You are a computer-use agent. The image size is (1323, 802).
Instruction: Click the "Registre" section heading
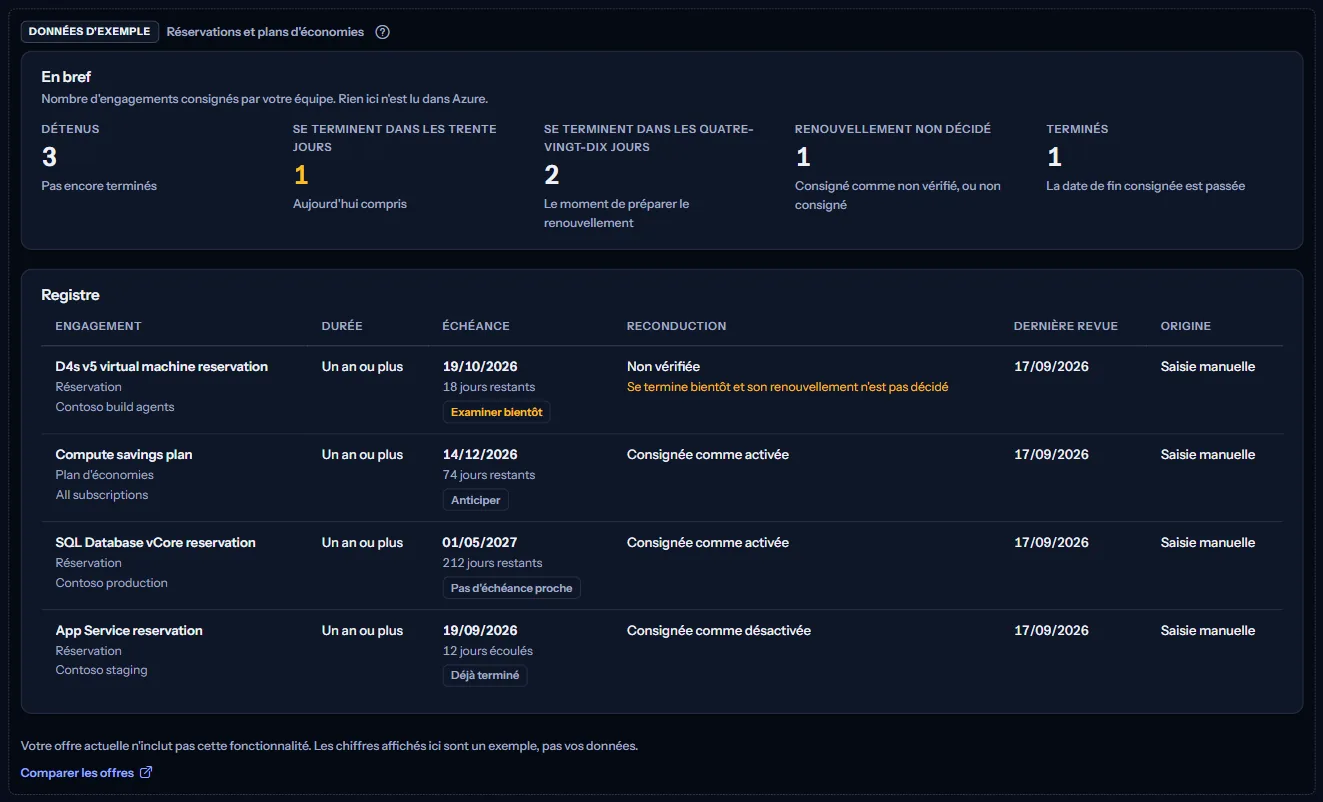tap(71, 295)
